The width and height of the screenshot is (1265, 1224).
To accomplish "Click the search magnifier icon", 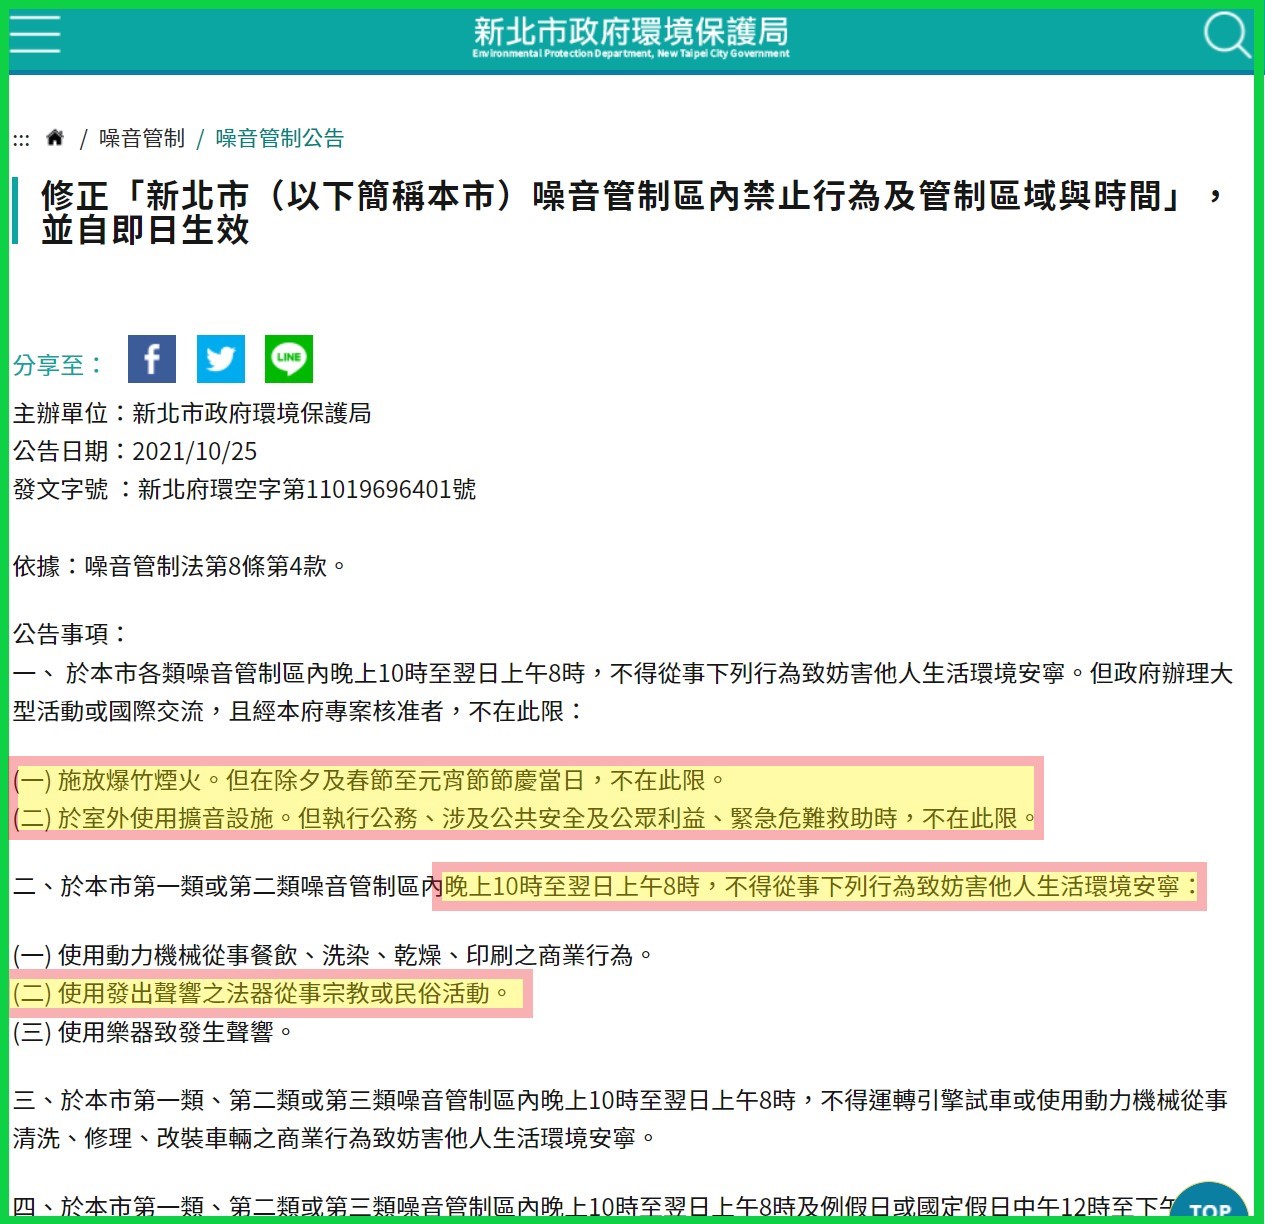I will [x=1225, y=35].
